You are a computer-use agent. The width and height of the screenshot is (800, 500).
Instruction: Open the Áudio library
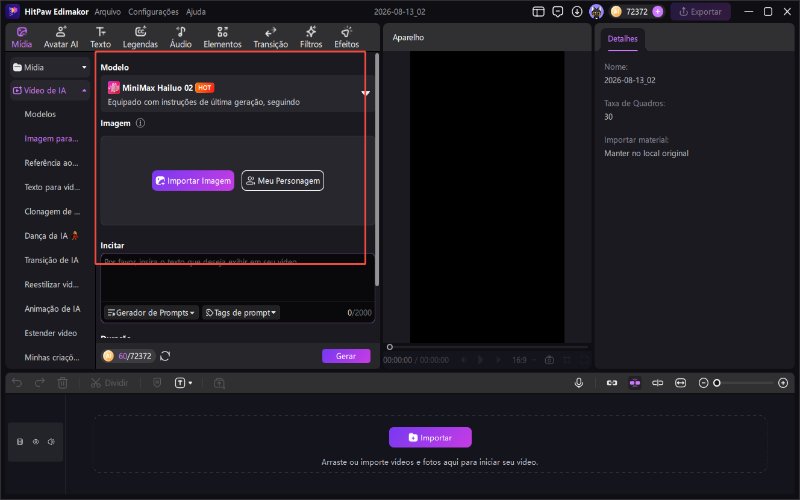coord(181,37)
